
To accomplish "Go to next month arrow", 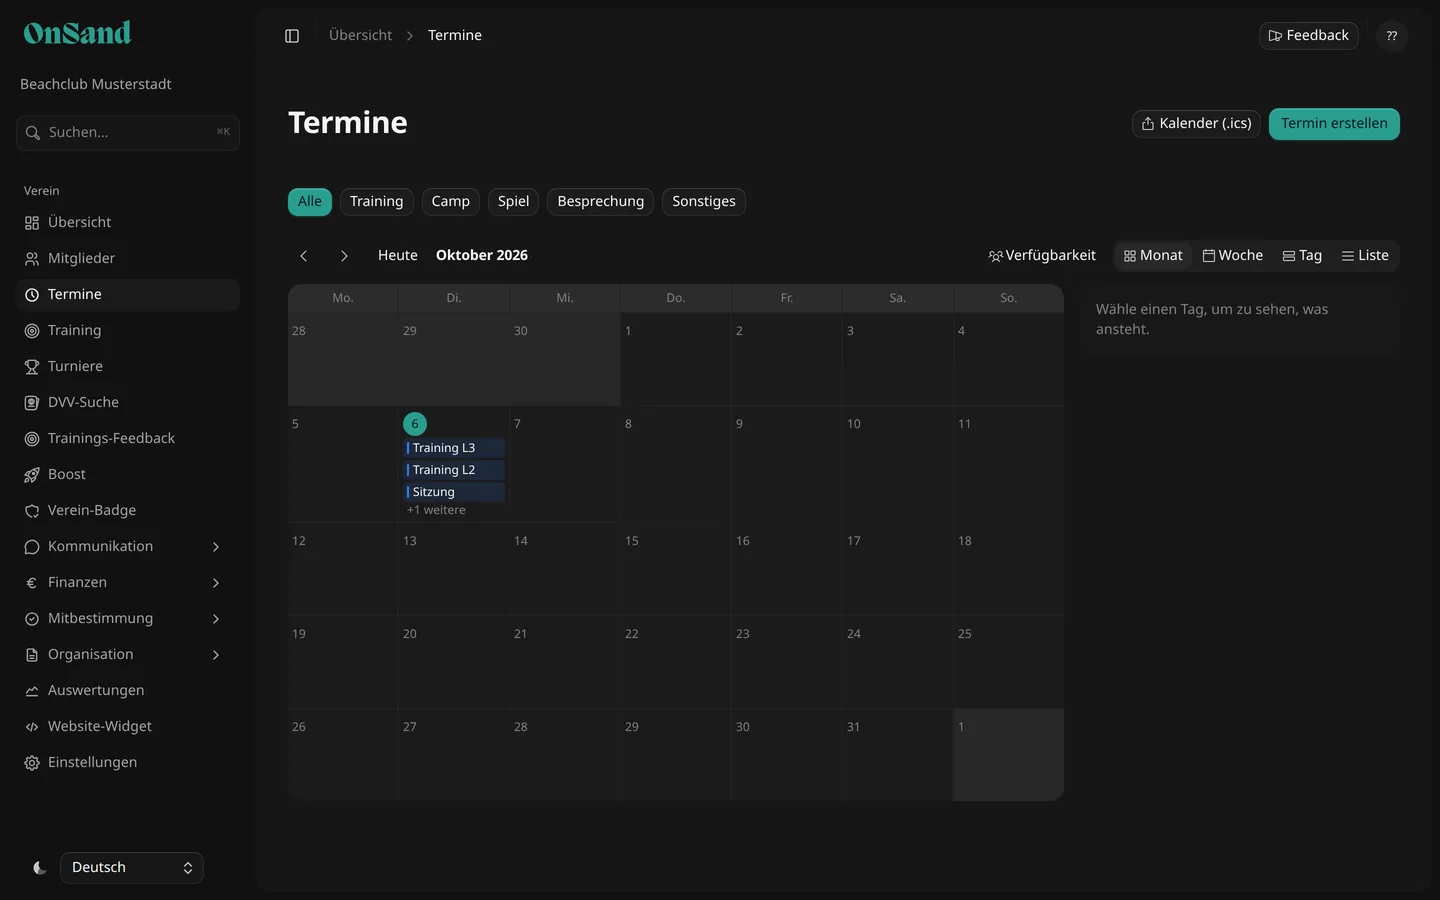I will point(344,256).
